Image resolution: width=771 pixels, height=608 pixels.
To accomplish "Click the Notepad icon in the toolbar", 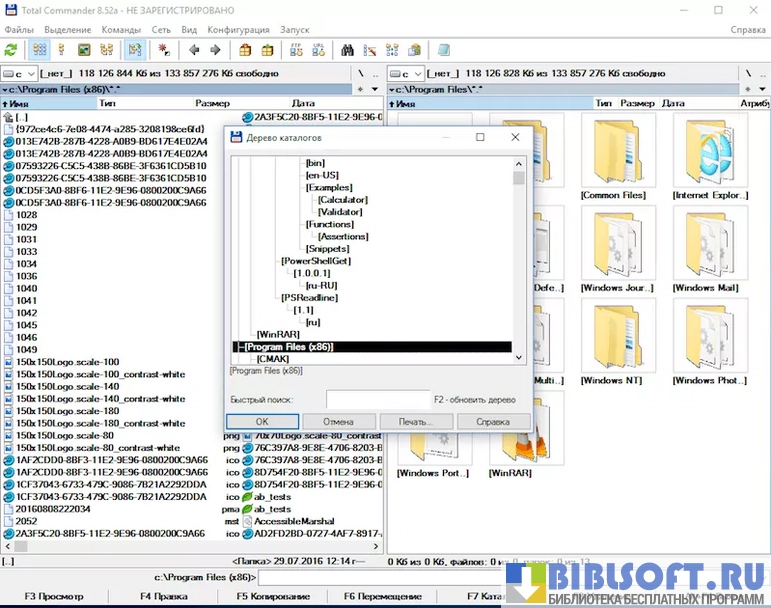I will [x=444, y=49].
